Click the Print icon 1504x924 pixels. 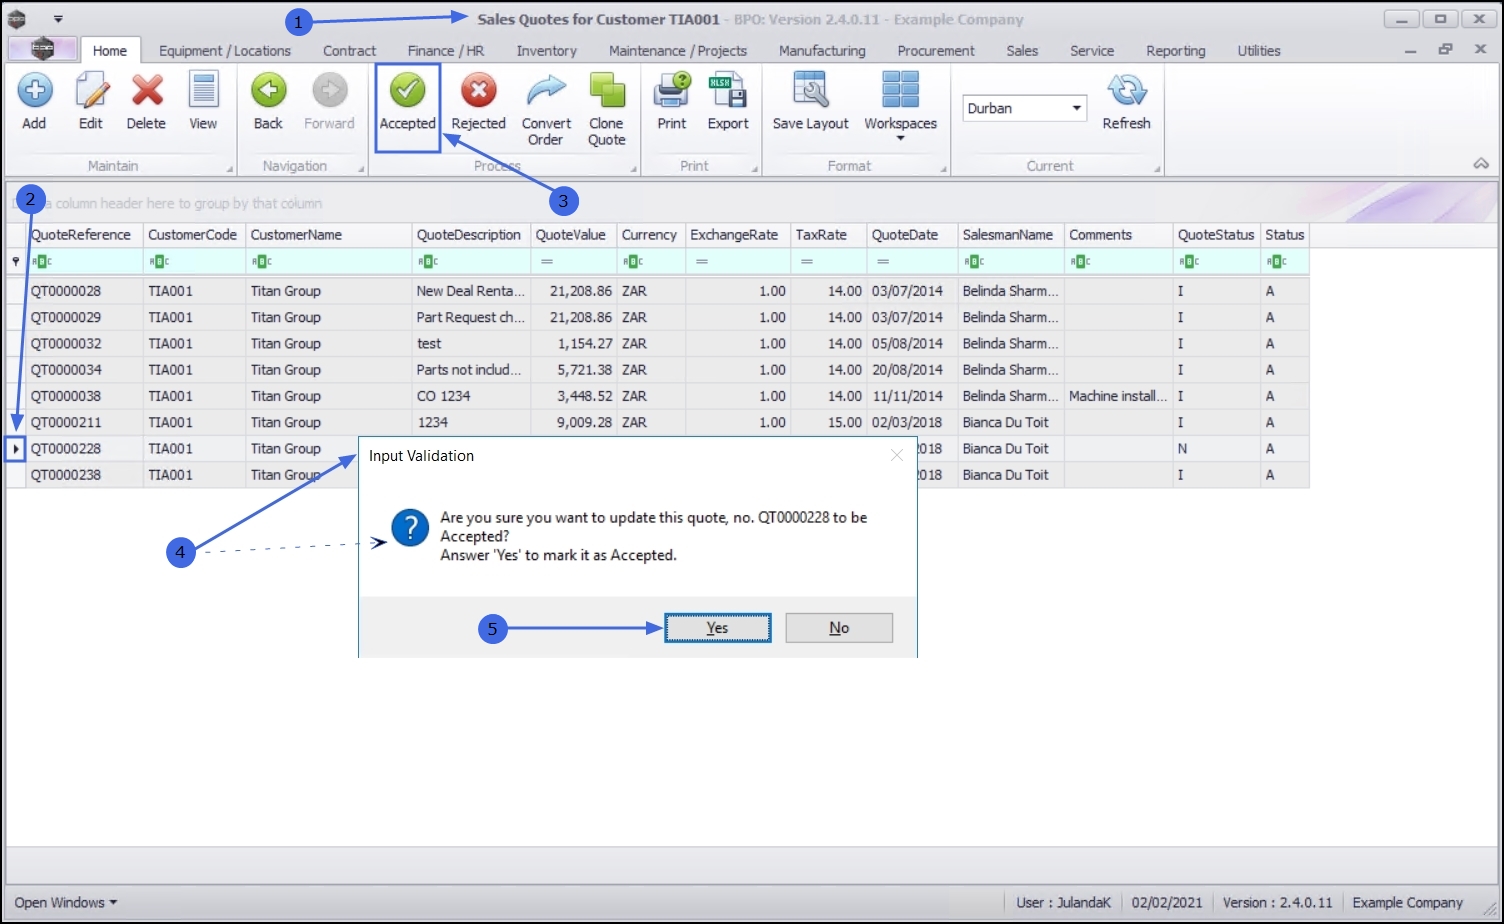672,91
